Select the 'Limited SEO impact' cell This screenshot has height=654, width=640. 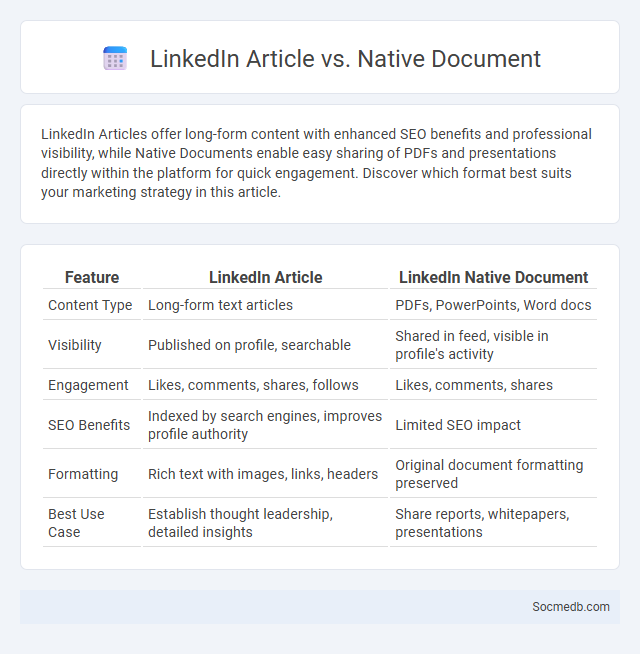tap(493, 425)
